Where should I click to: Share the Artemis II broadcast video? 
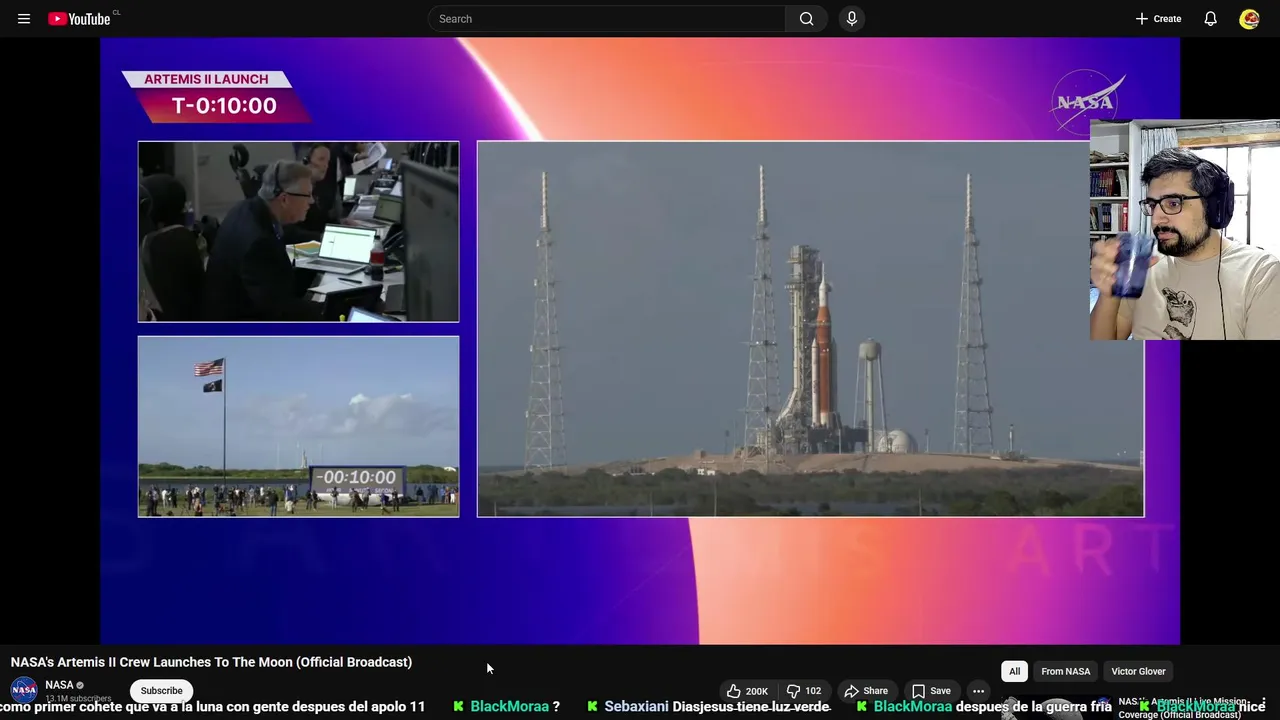coord(866,691)
